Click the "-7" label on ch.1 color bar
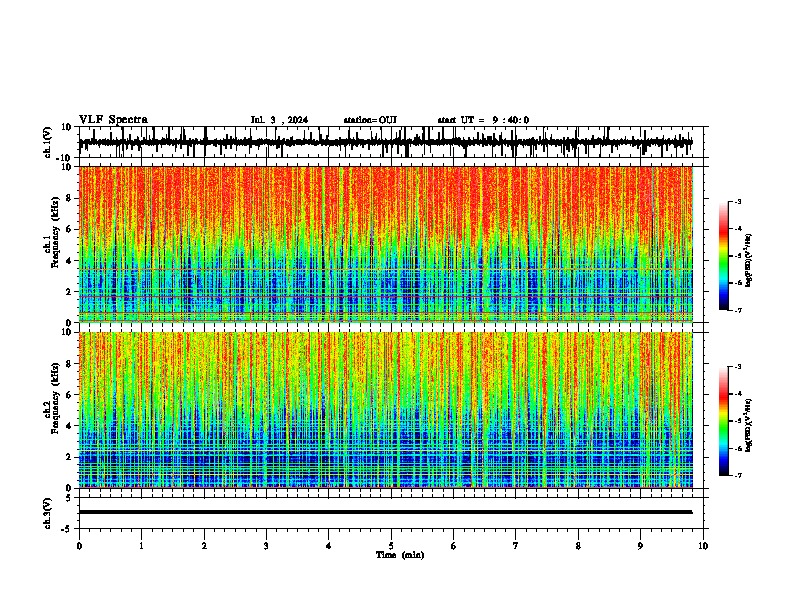792x612 pixels. coord(737,310)
